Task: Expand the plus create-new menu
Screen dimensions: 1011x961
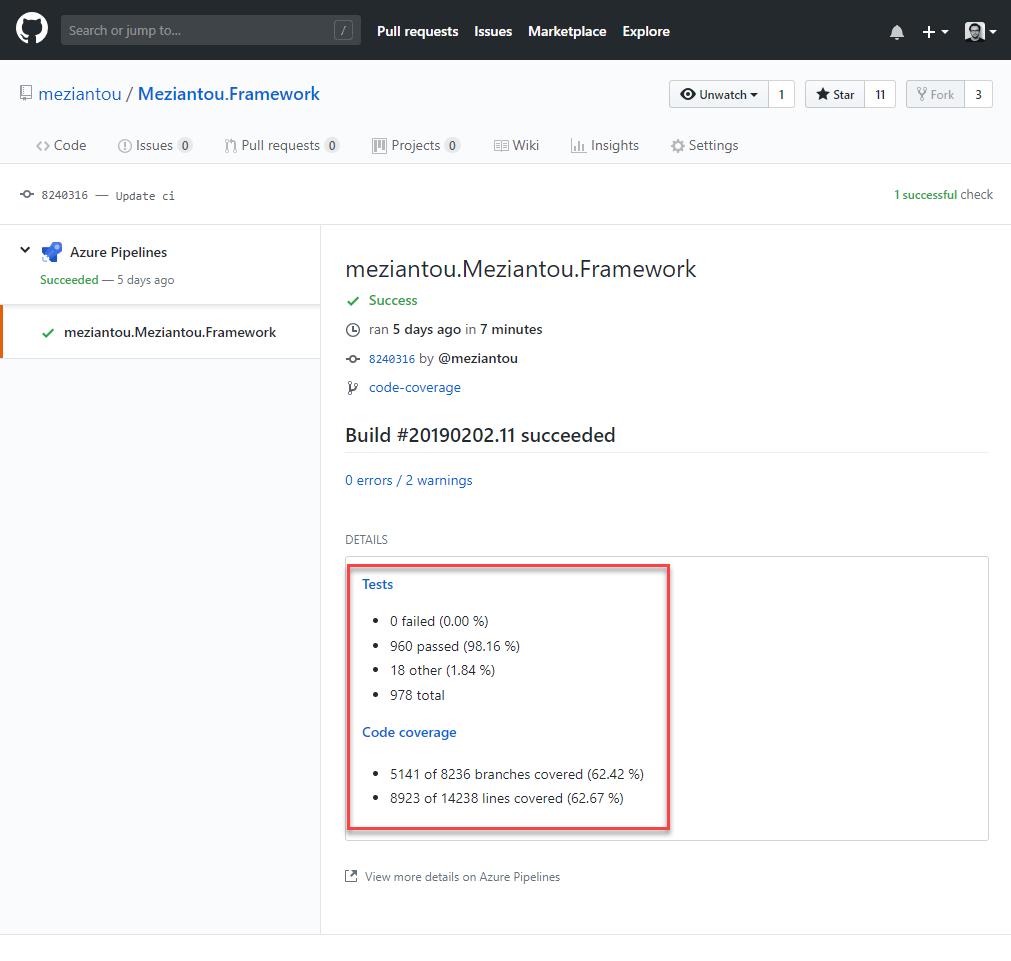Action: pos(934,32)
